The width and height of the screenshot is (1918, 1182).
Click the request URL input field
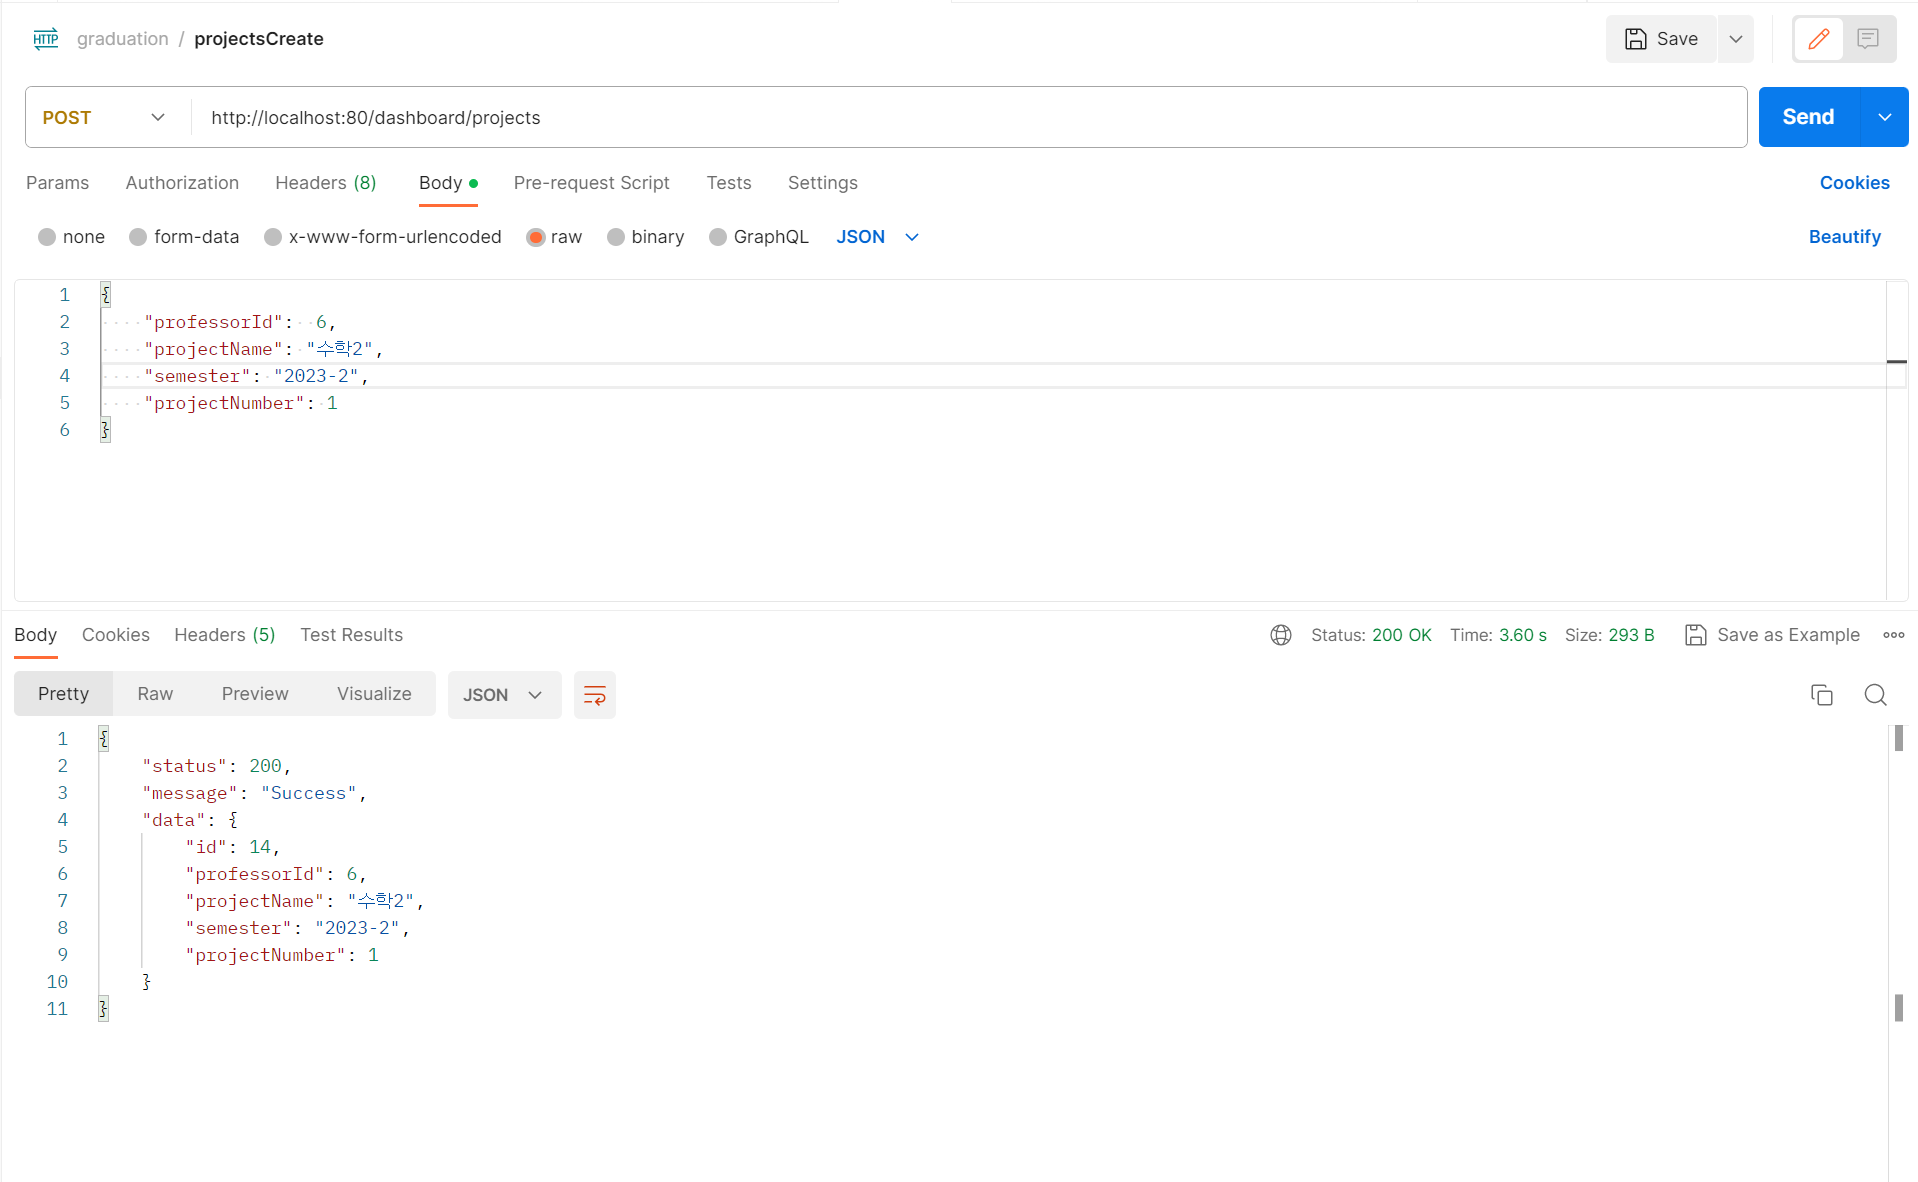(968, 117)
